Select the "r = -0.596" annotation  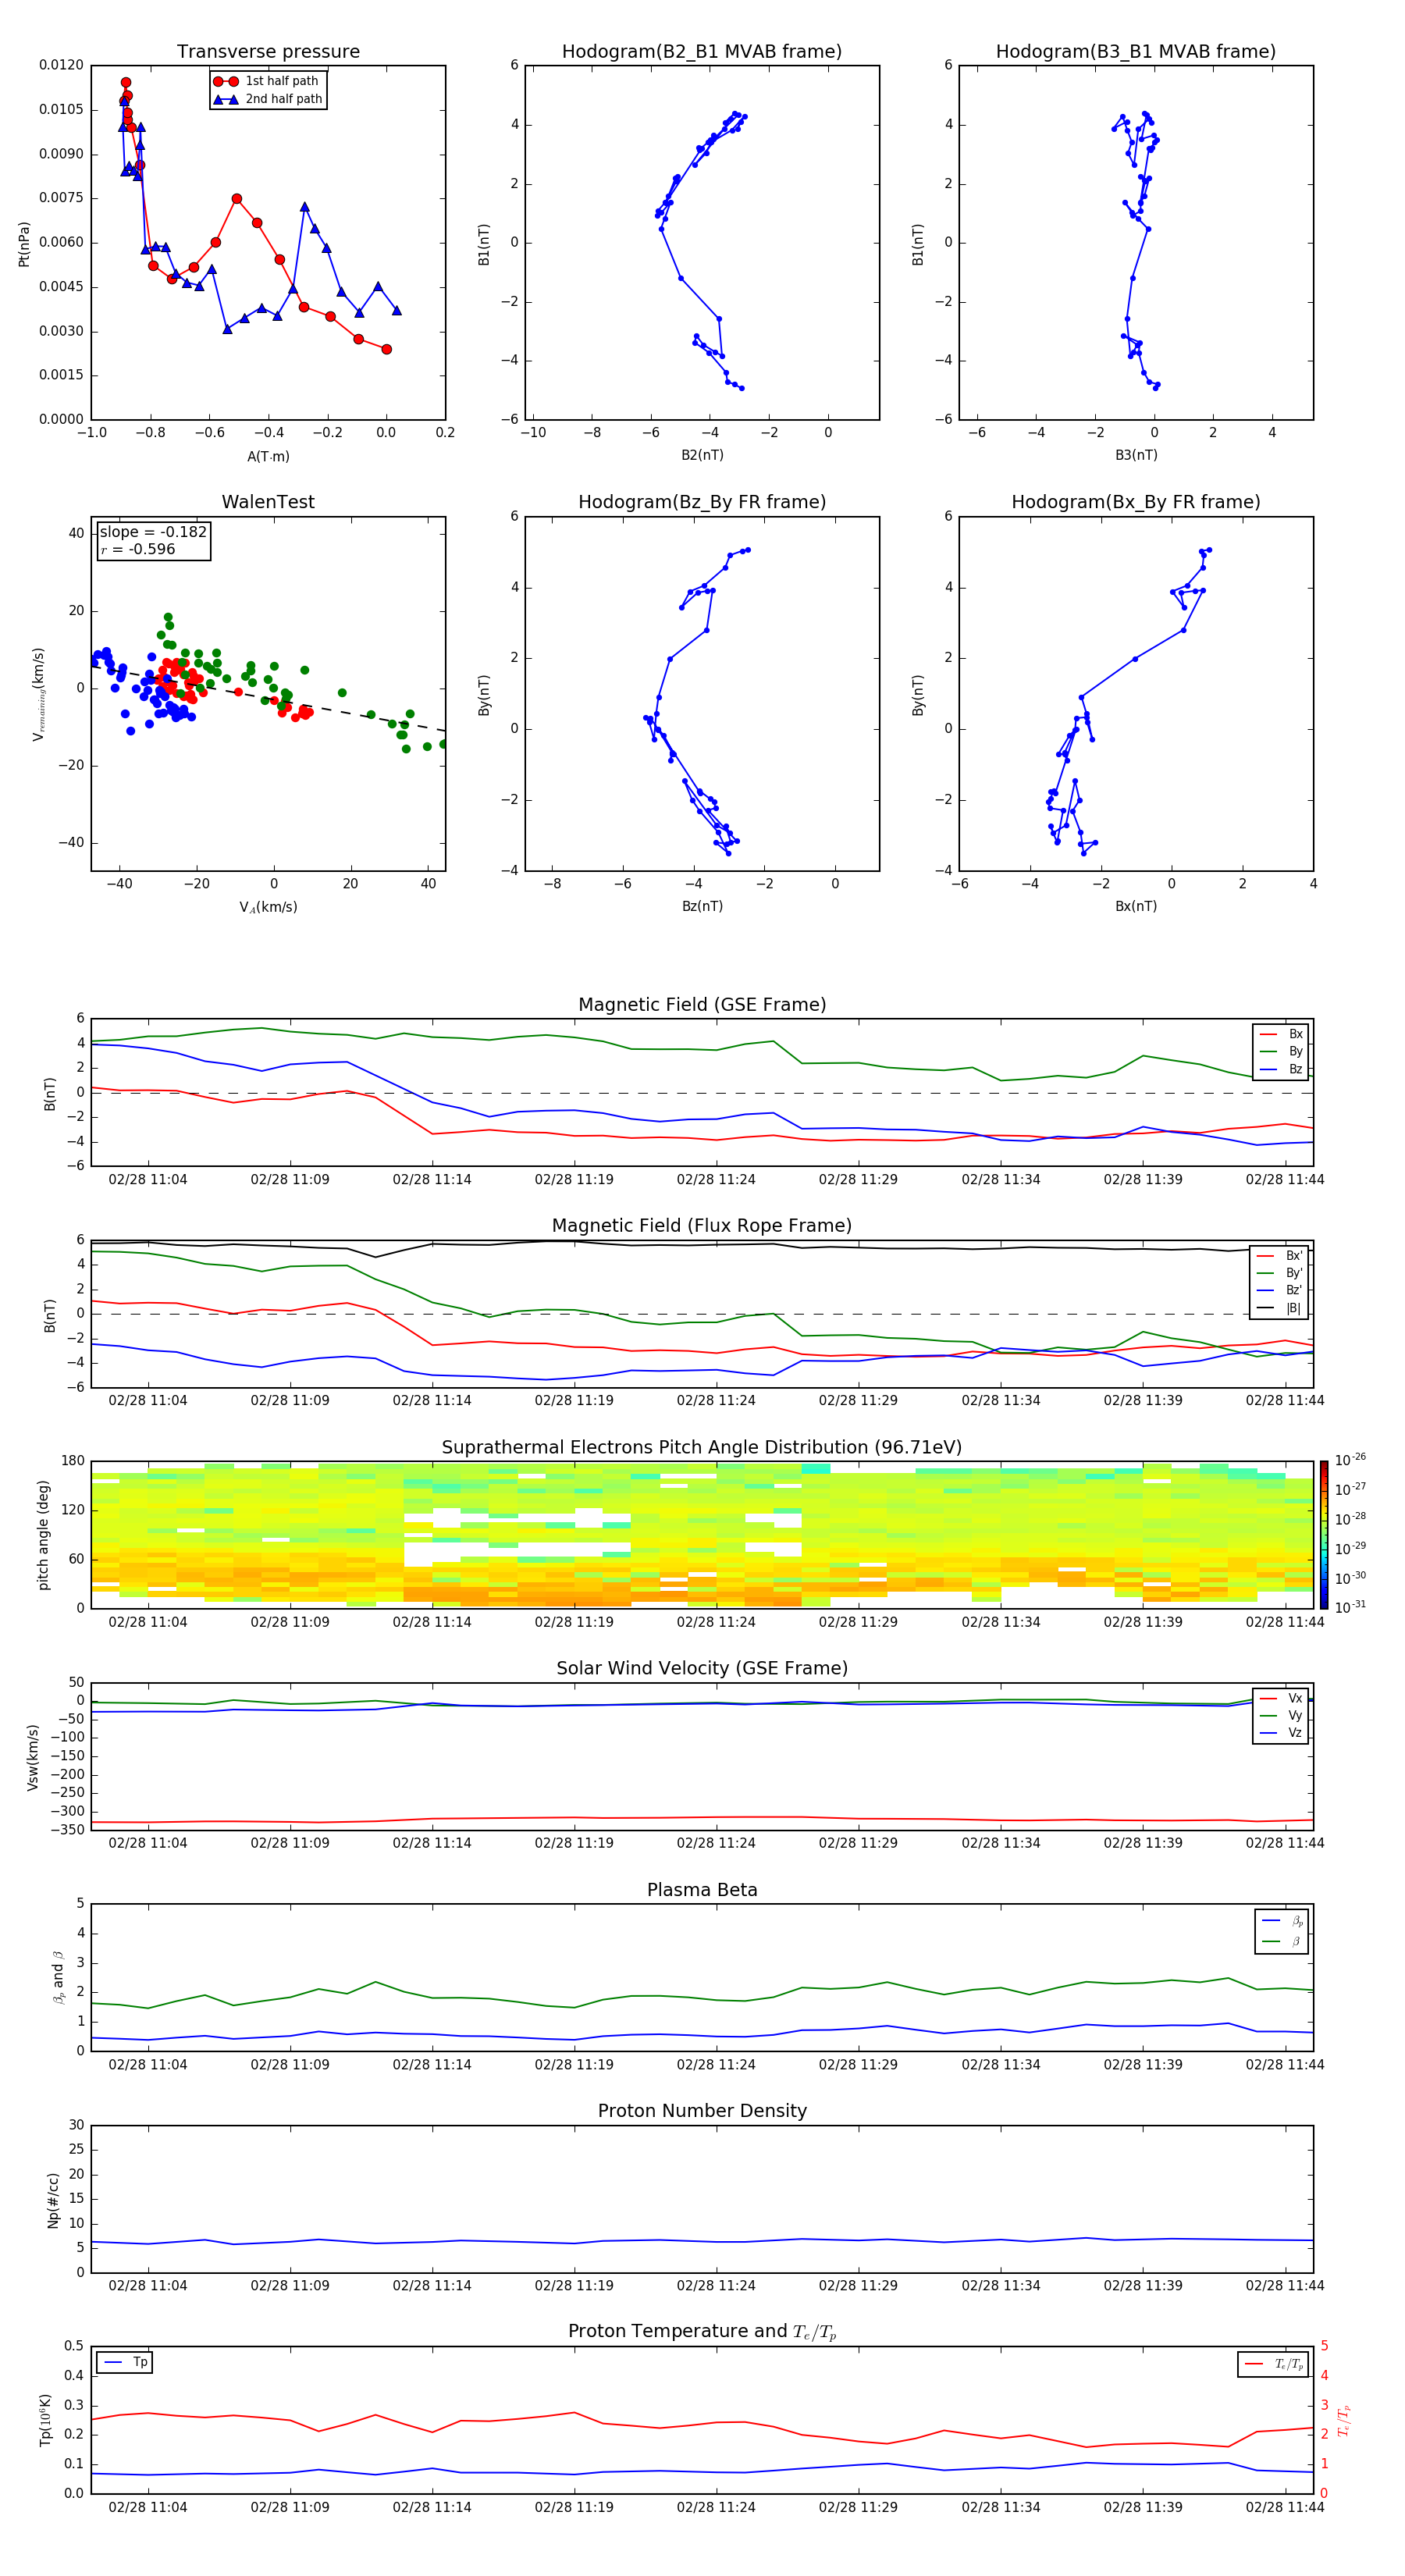(138, 549)
